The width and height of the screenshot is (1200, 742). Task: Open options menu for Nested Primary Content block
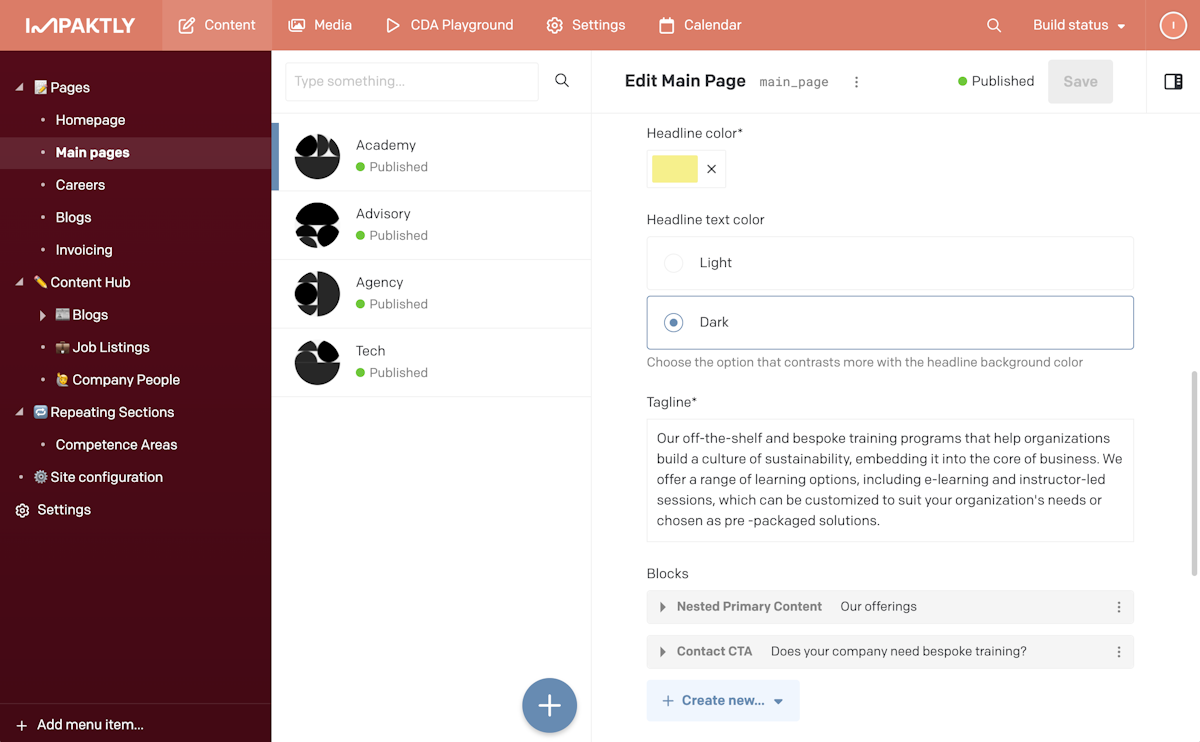(x=1119, y=607)
